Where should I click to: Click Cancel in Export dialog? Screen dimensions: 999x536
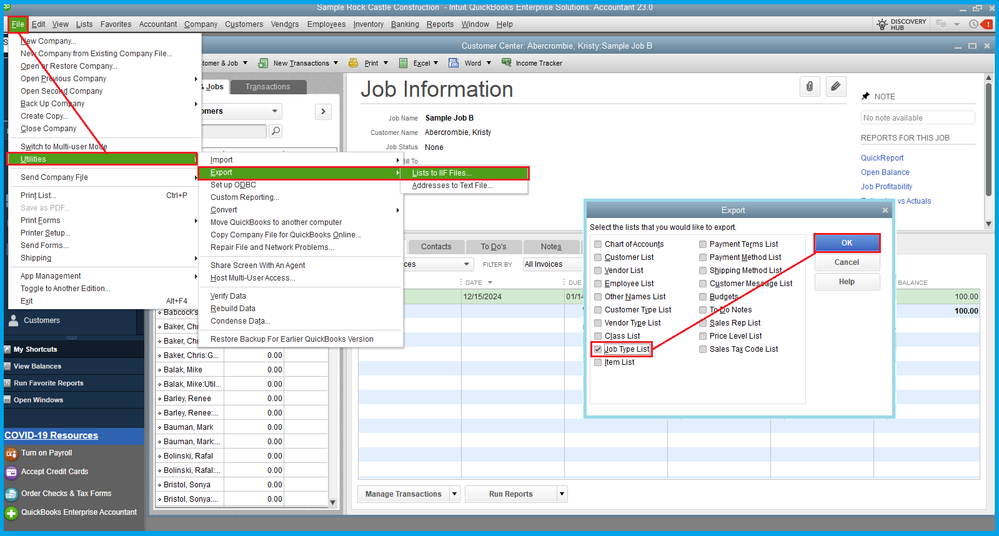pyautogui.click(x=847, y=263)
